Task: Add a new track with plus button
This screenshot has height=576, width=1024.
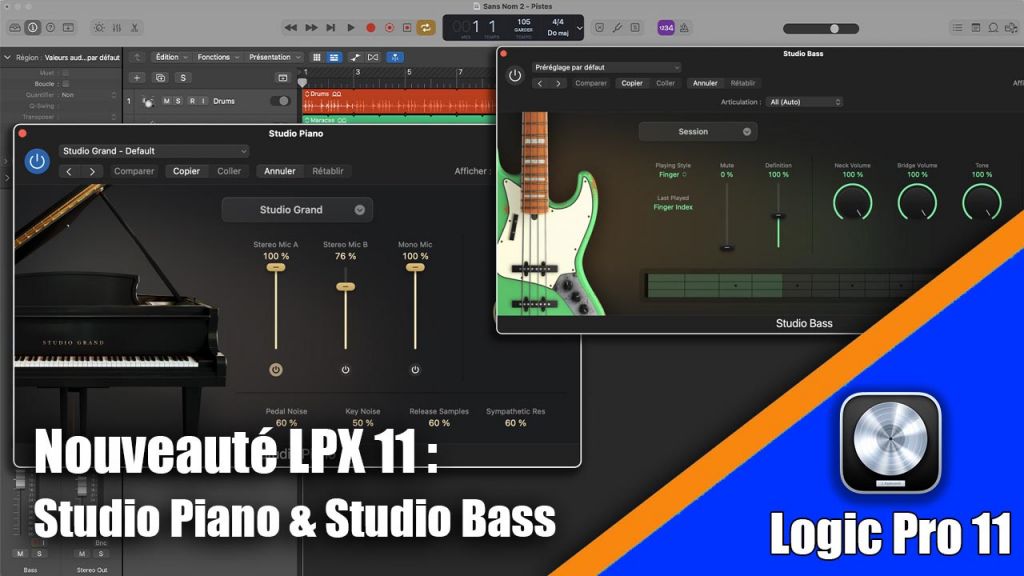Action: coord(137,78)
